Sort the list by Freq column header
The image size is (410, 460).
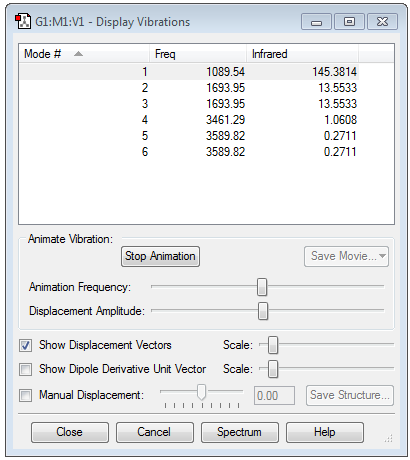[x=198, y=54]
